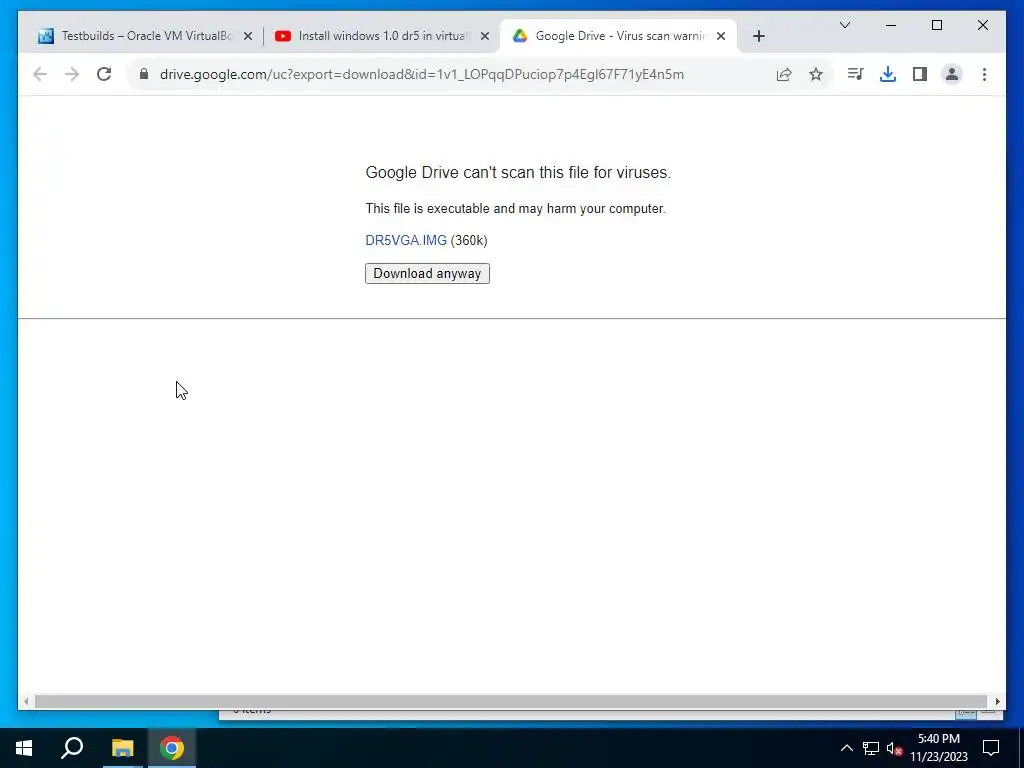Click the "can't scan this file for viruses" heading
Screen dimensions: 1024x768
coord(518,172)
